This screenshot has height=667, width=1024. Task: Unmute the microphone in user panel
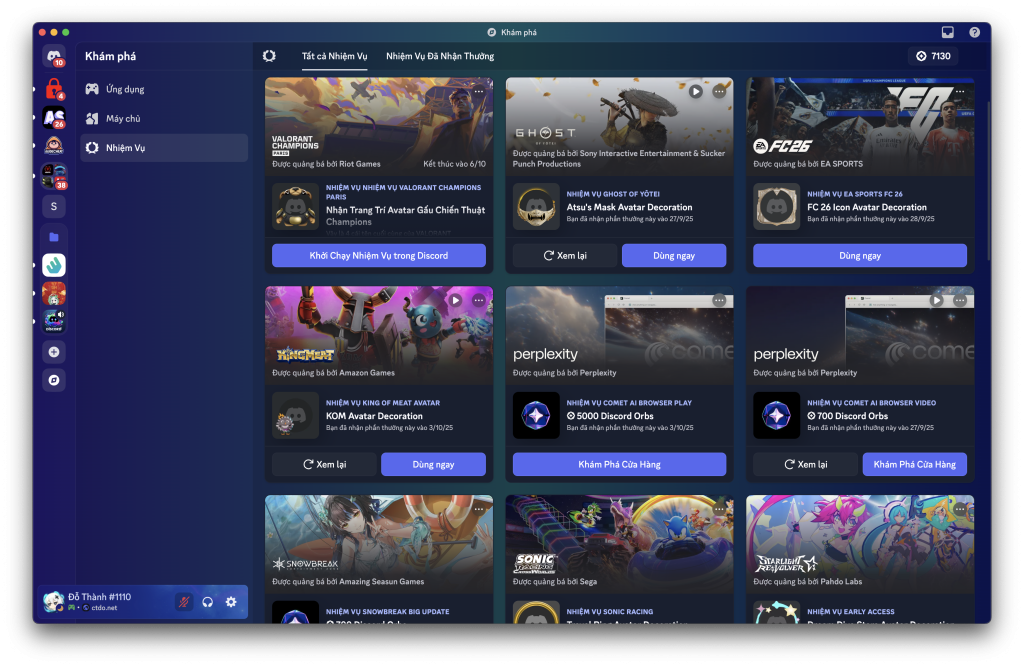184,602
